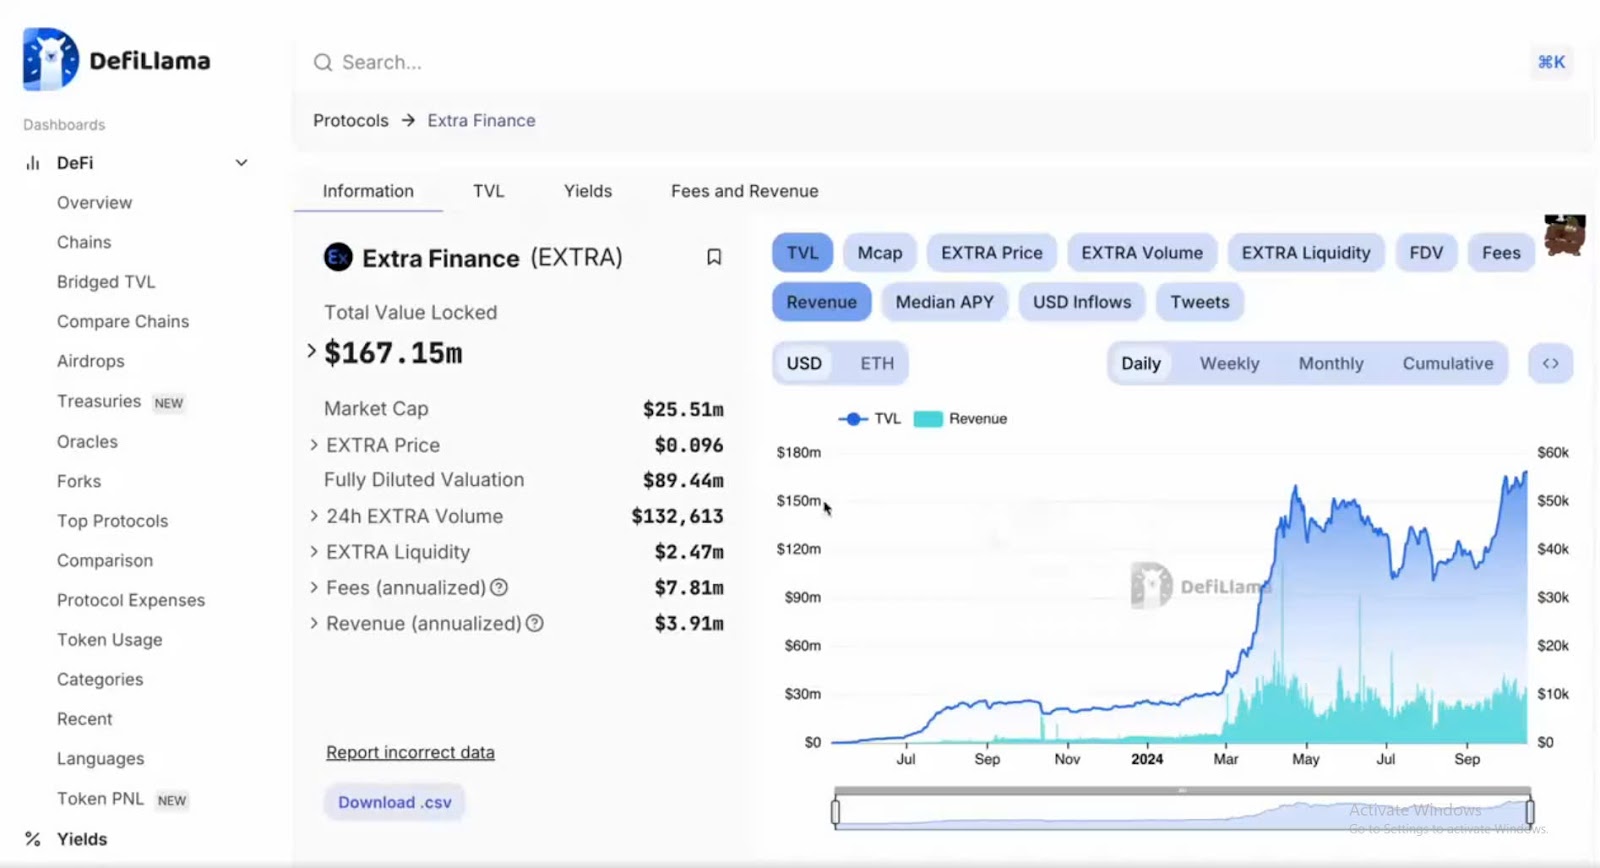Screen dimensions: 1600x868
Task: Open Oracles in the sidebar
Action: coord(87,442)
